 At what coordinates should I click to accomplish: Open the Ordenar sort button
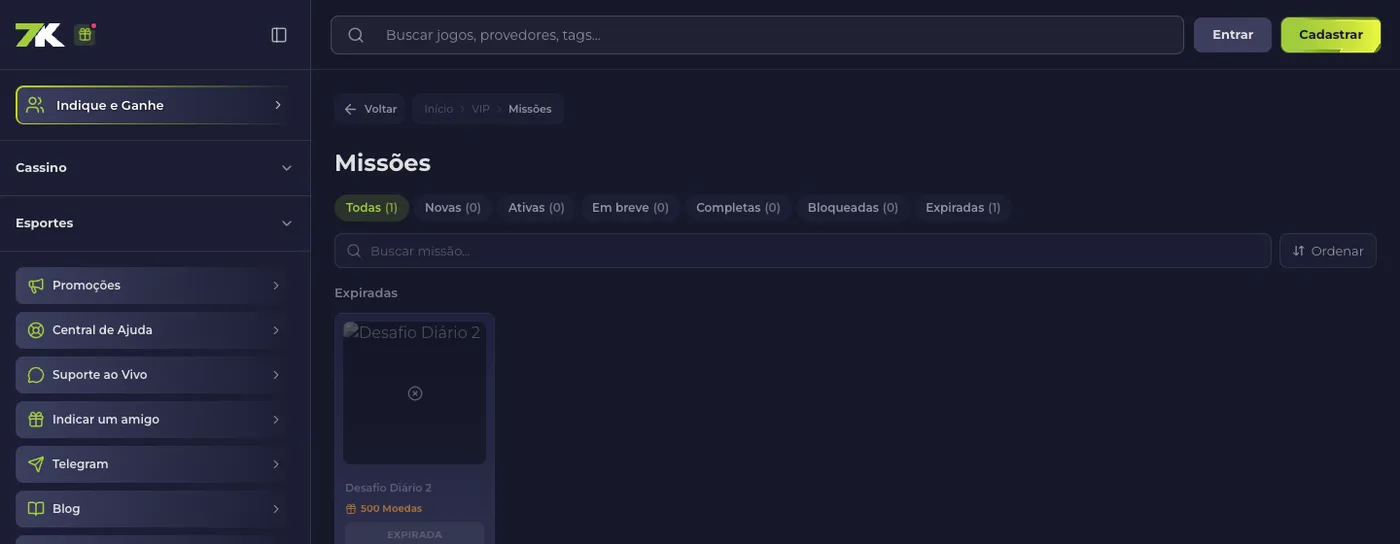point(1328,251)
